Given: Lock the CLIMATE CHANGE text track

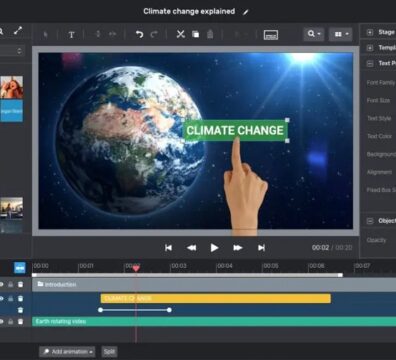Looking at the screenshot, I should click(x=11, y=299).
